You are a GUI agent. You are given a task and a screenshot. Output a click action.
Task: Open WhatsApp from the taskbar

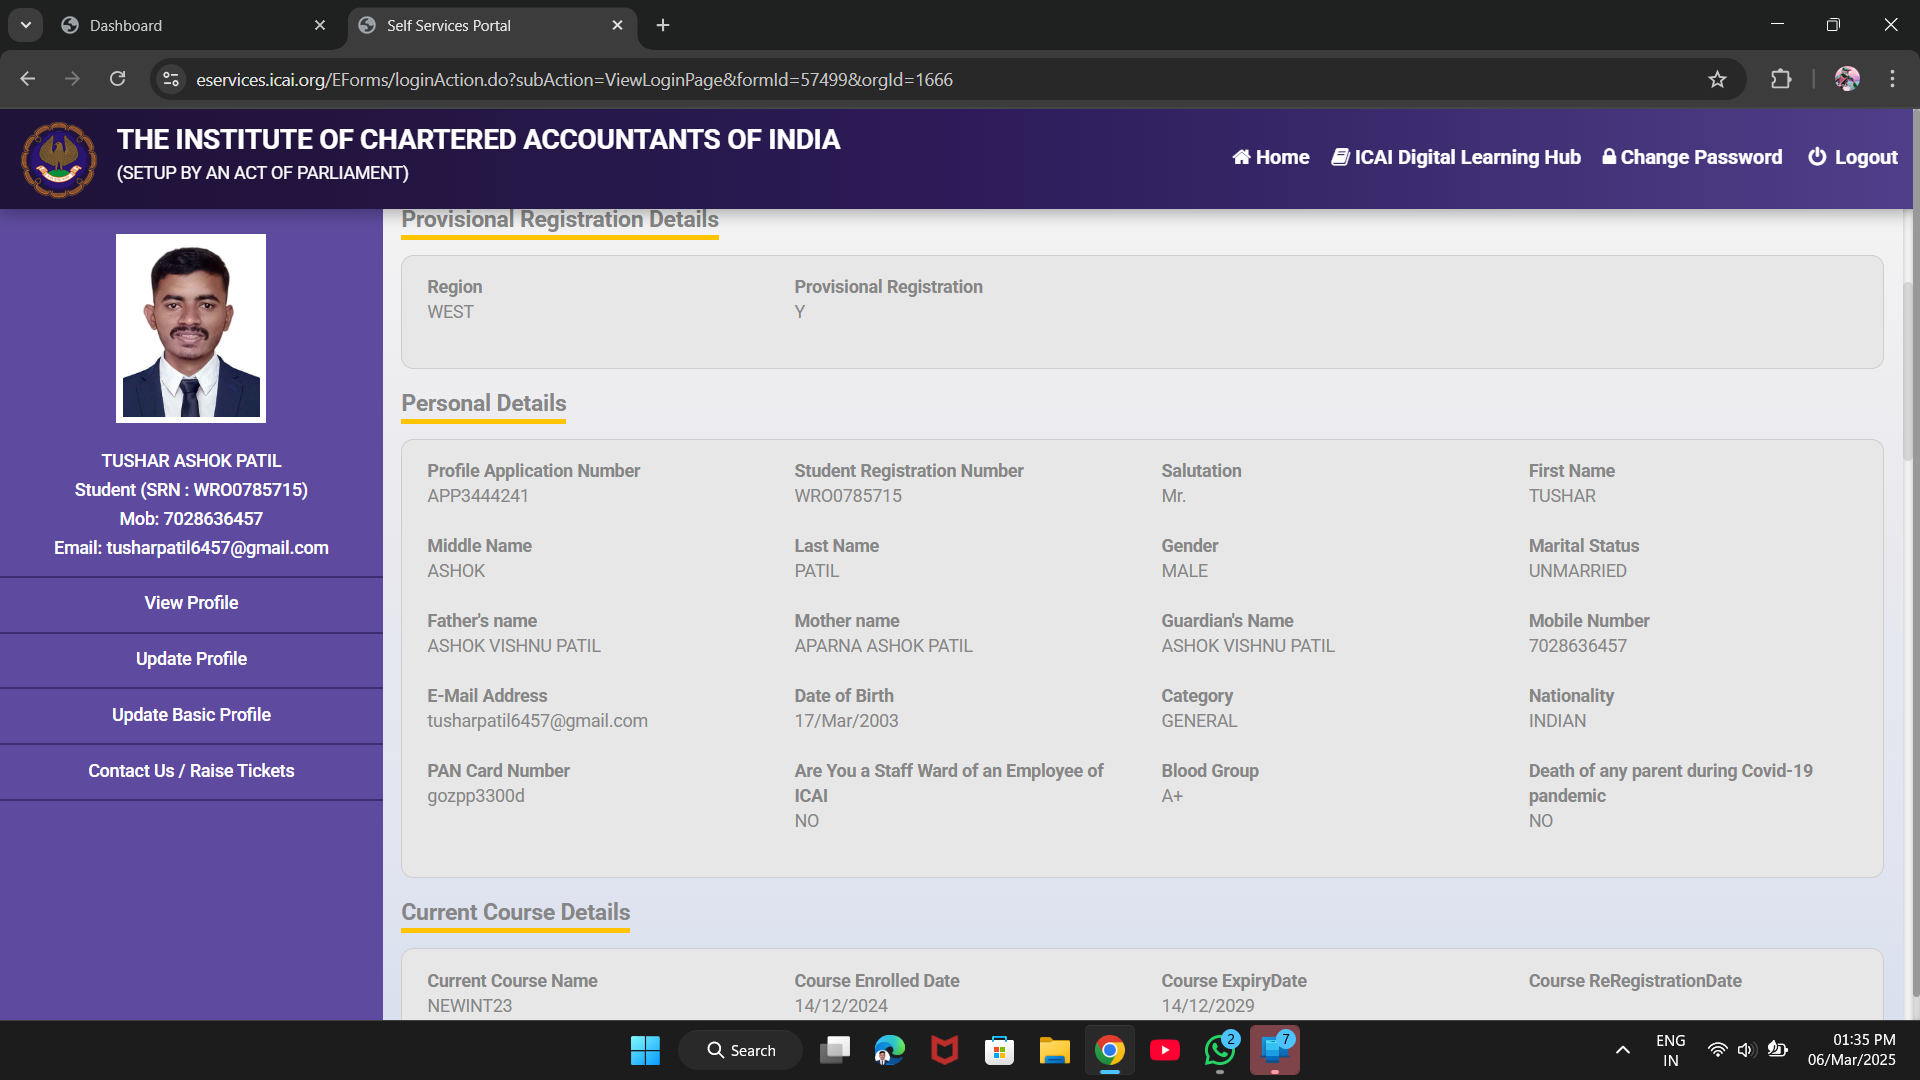[x=1219, y=1051]
